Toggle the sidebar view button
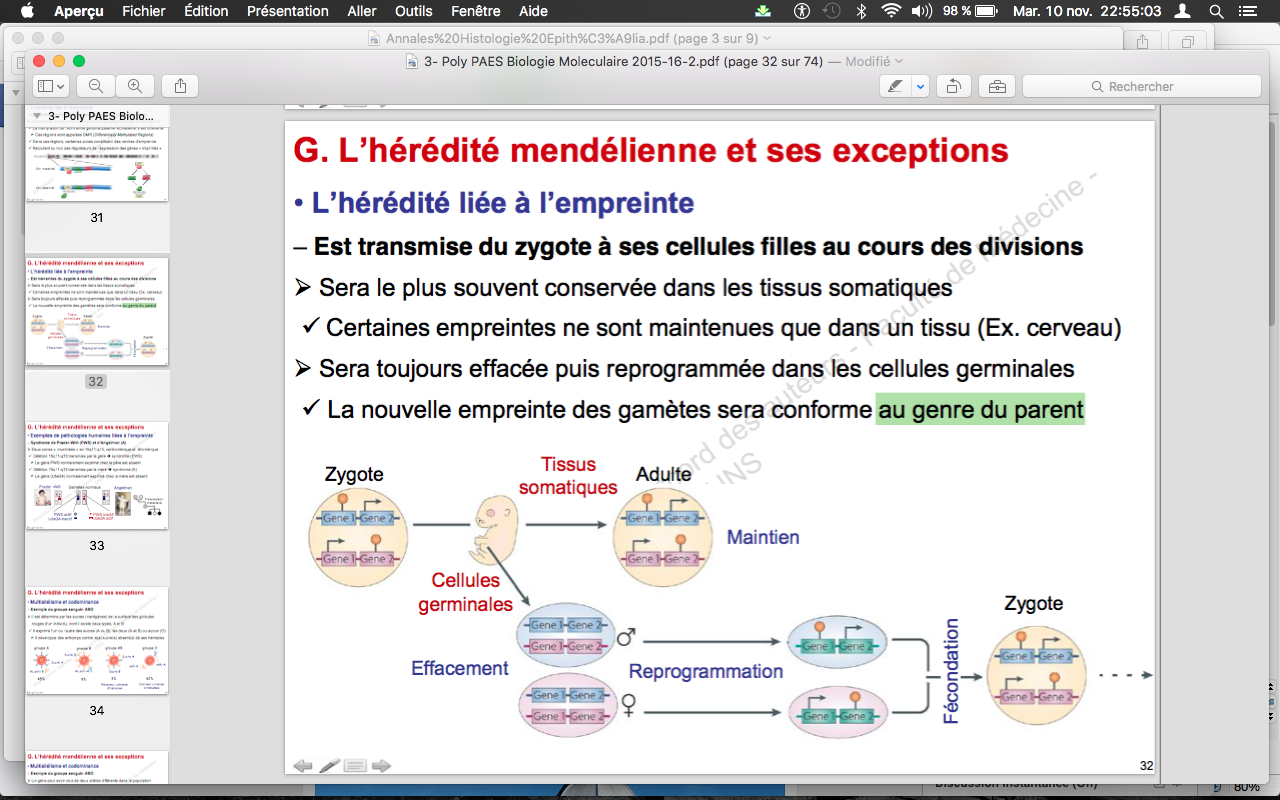The height and width of the screenshot is (800, 1280). click(50, 86)
